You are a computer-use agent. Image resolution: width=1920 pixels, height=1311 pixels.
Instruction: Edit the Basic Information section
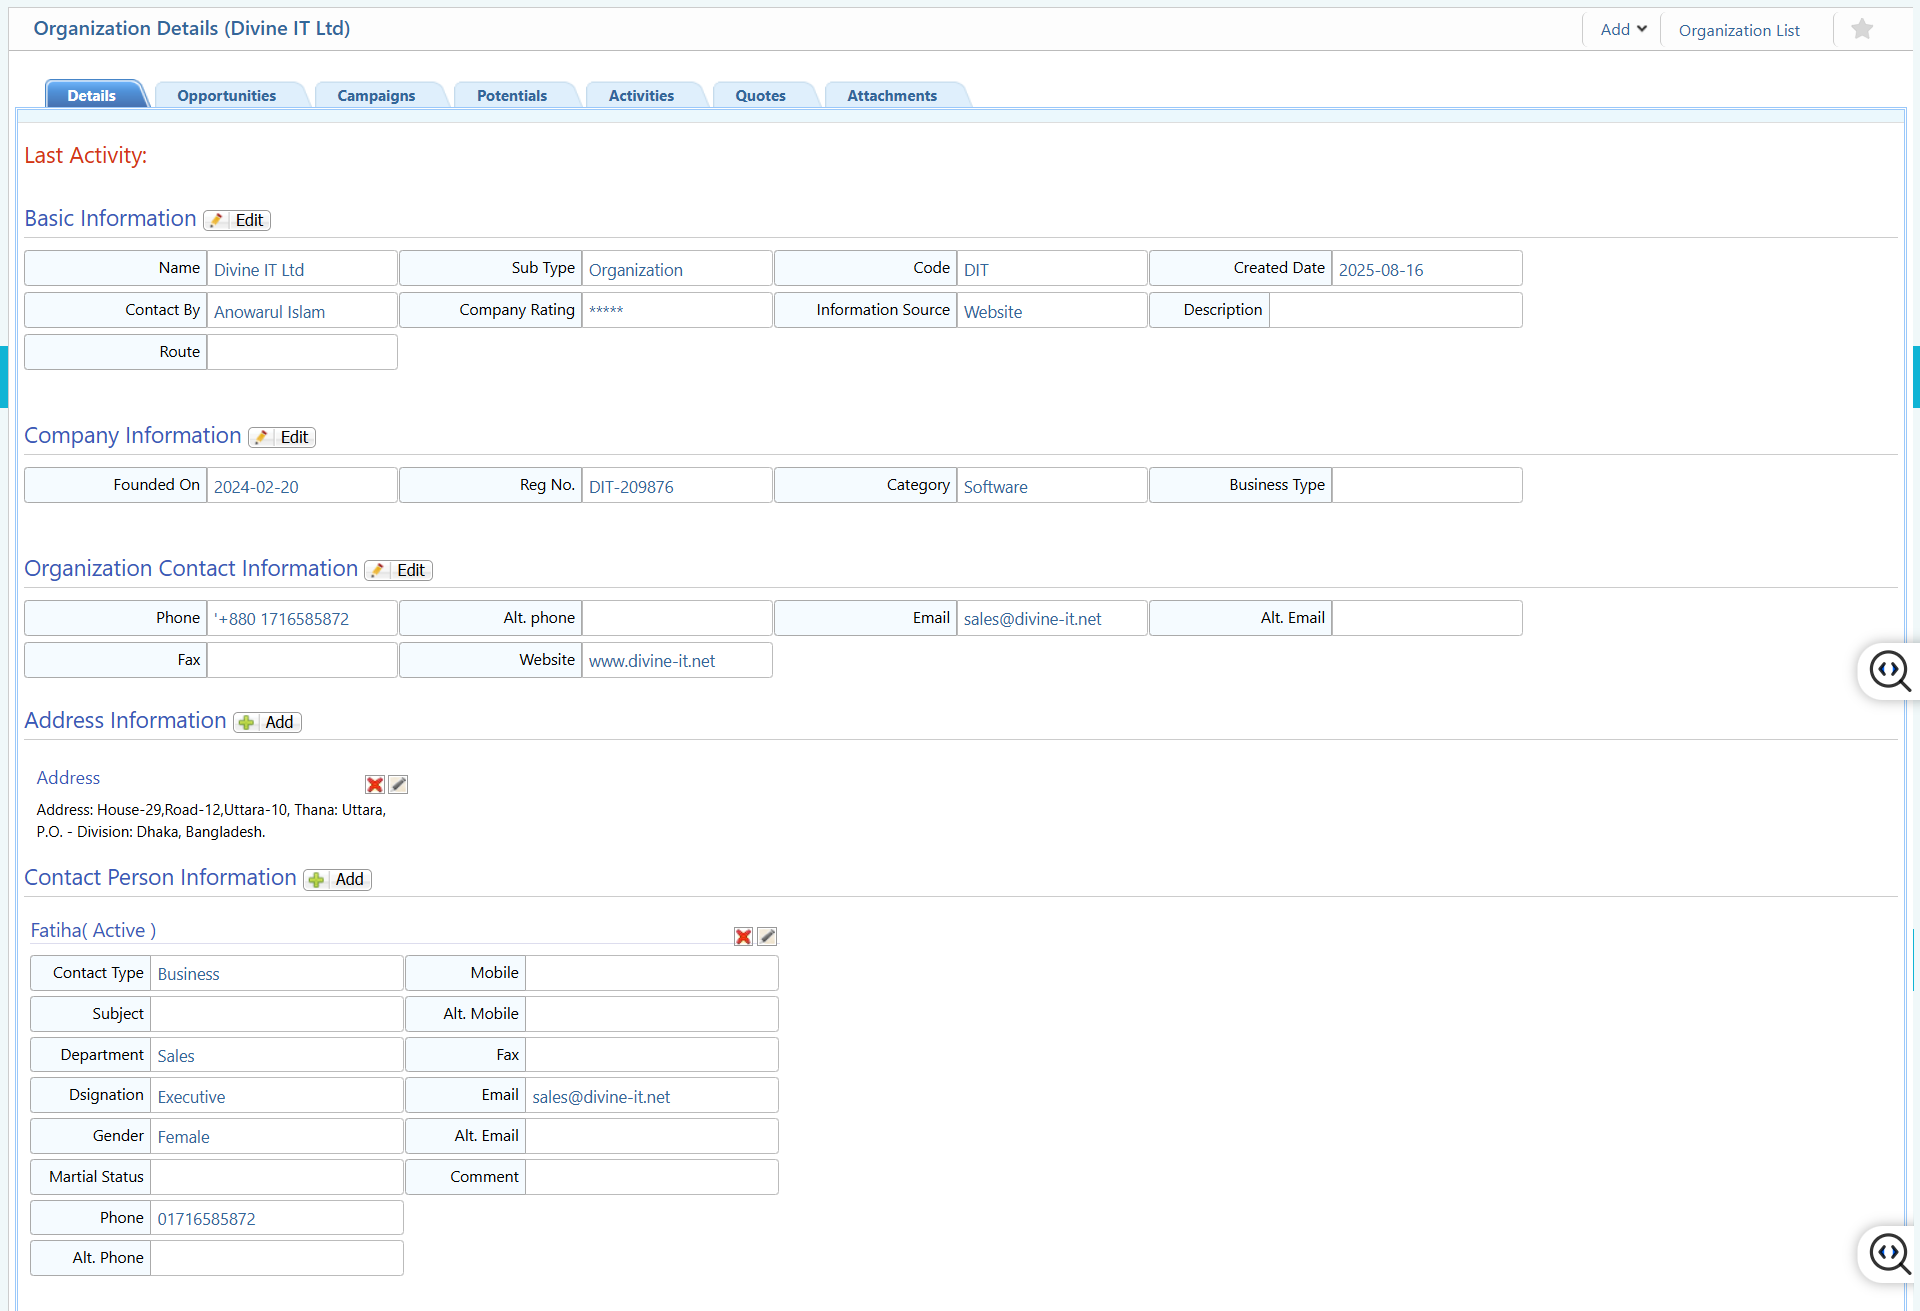(236, 220)
